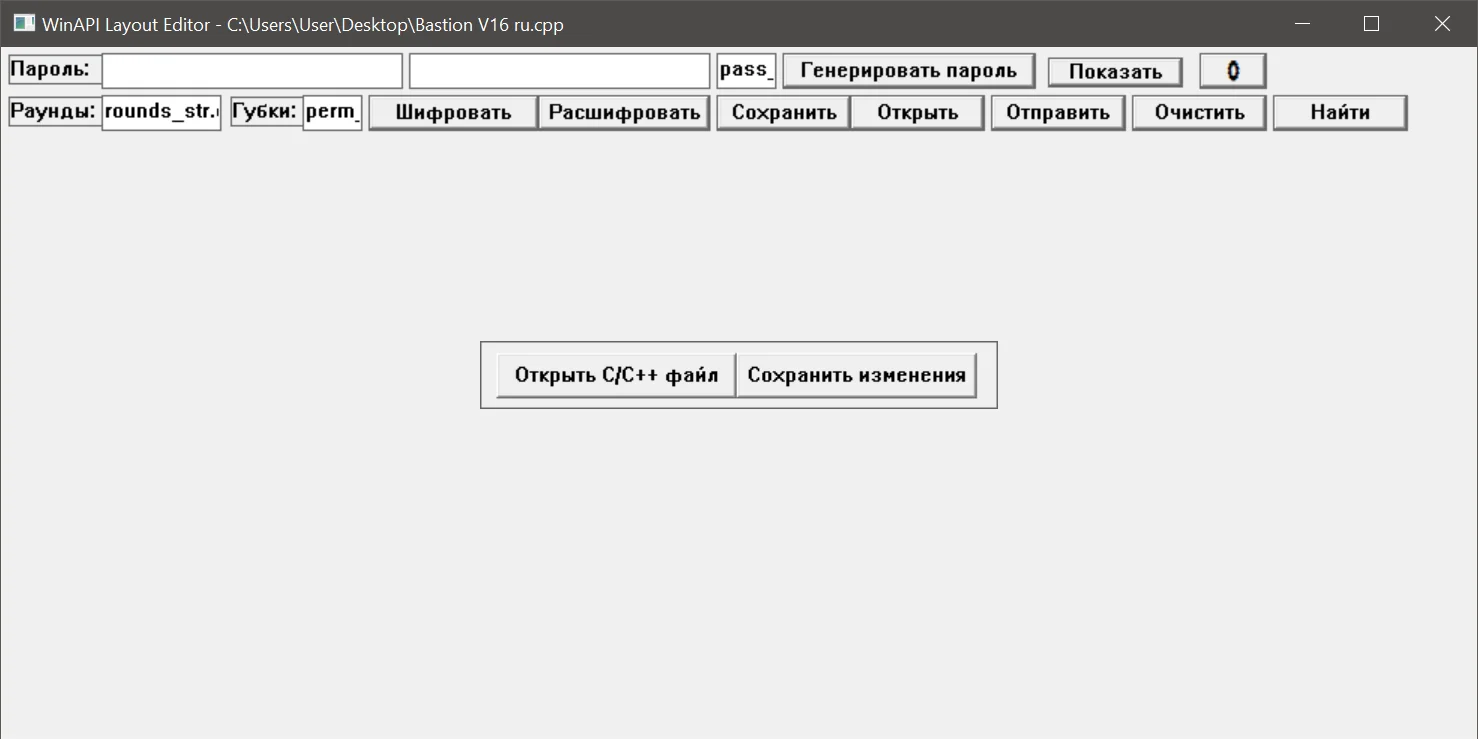Maximize the Layout Editor window
Image resolution: width=1478 pixels, height=739 pixels.
[x=1371, y=23]
